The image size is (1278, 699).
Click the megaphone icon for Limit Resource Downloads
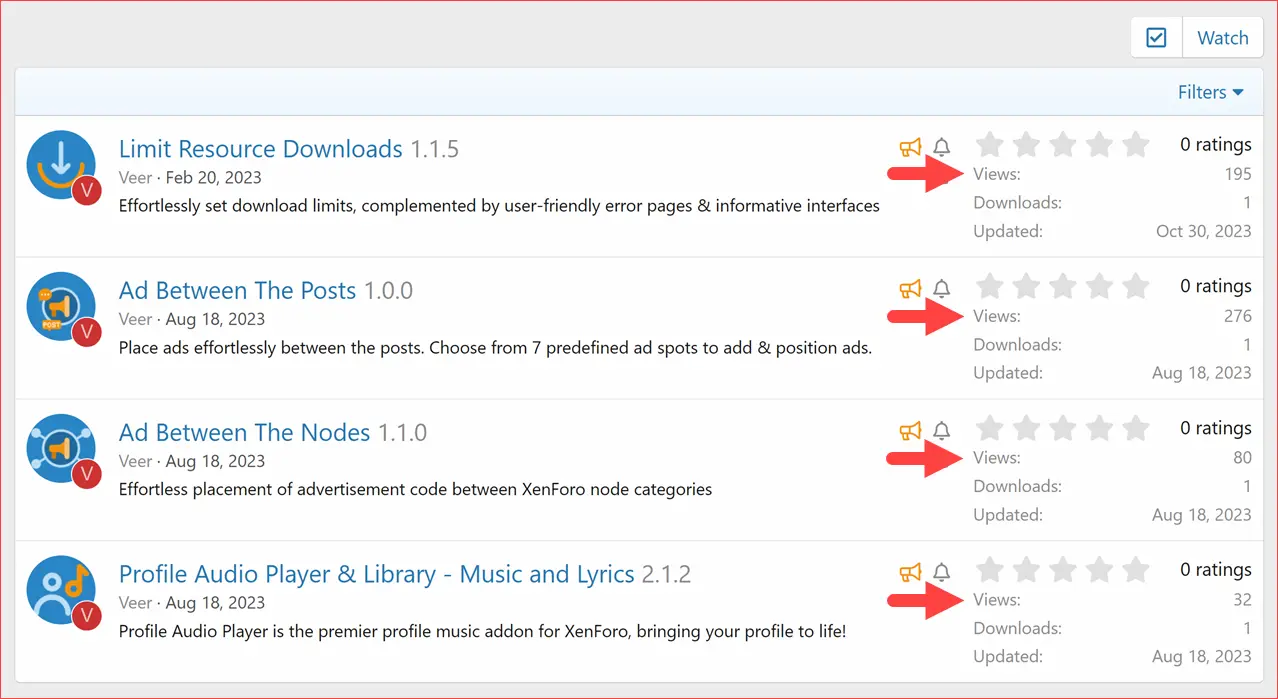point(910,146)
